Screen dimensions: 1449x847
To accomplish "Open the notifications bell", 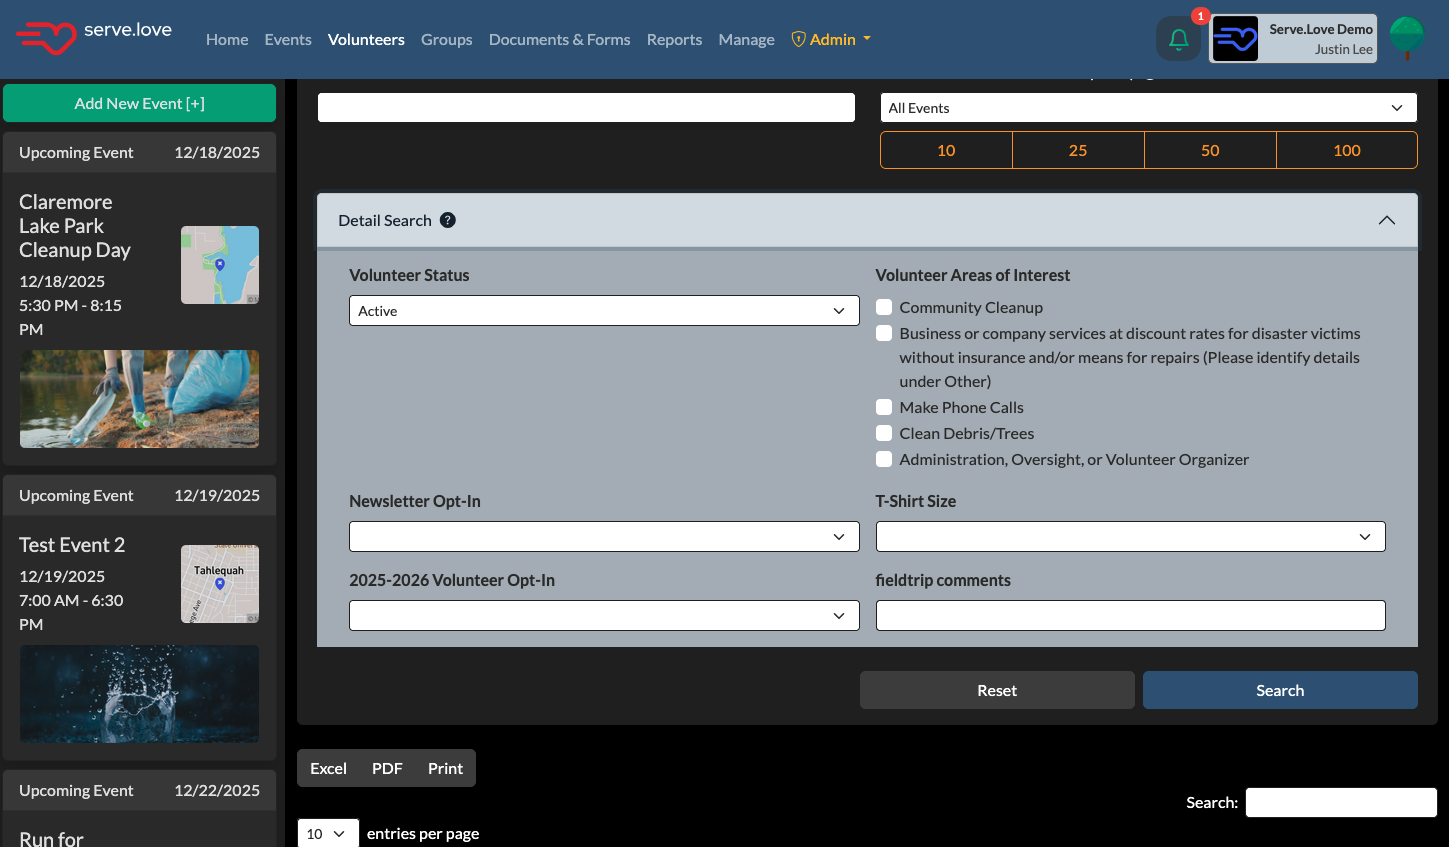I will (1178, 40).
